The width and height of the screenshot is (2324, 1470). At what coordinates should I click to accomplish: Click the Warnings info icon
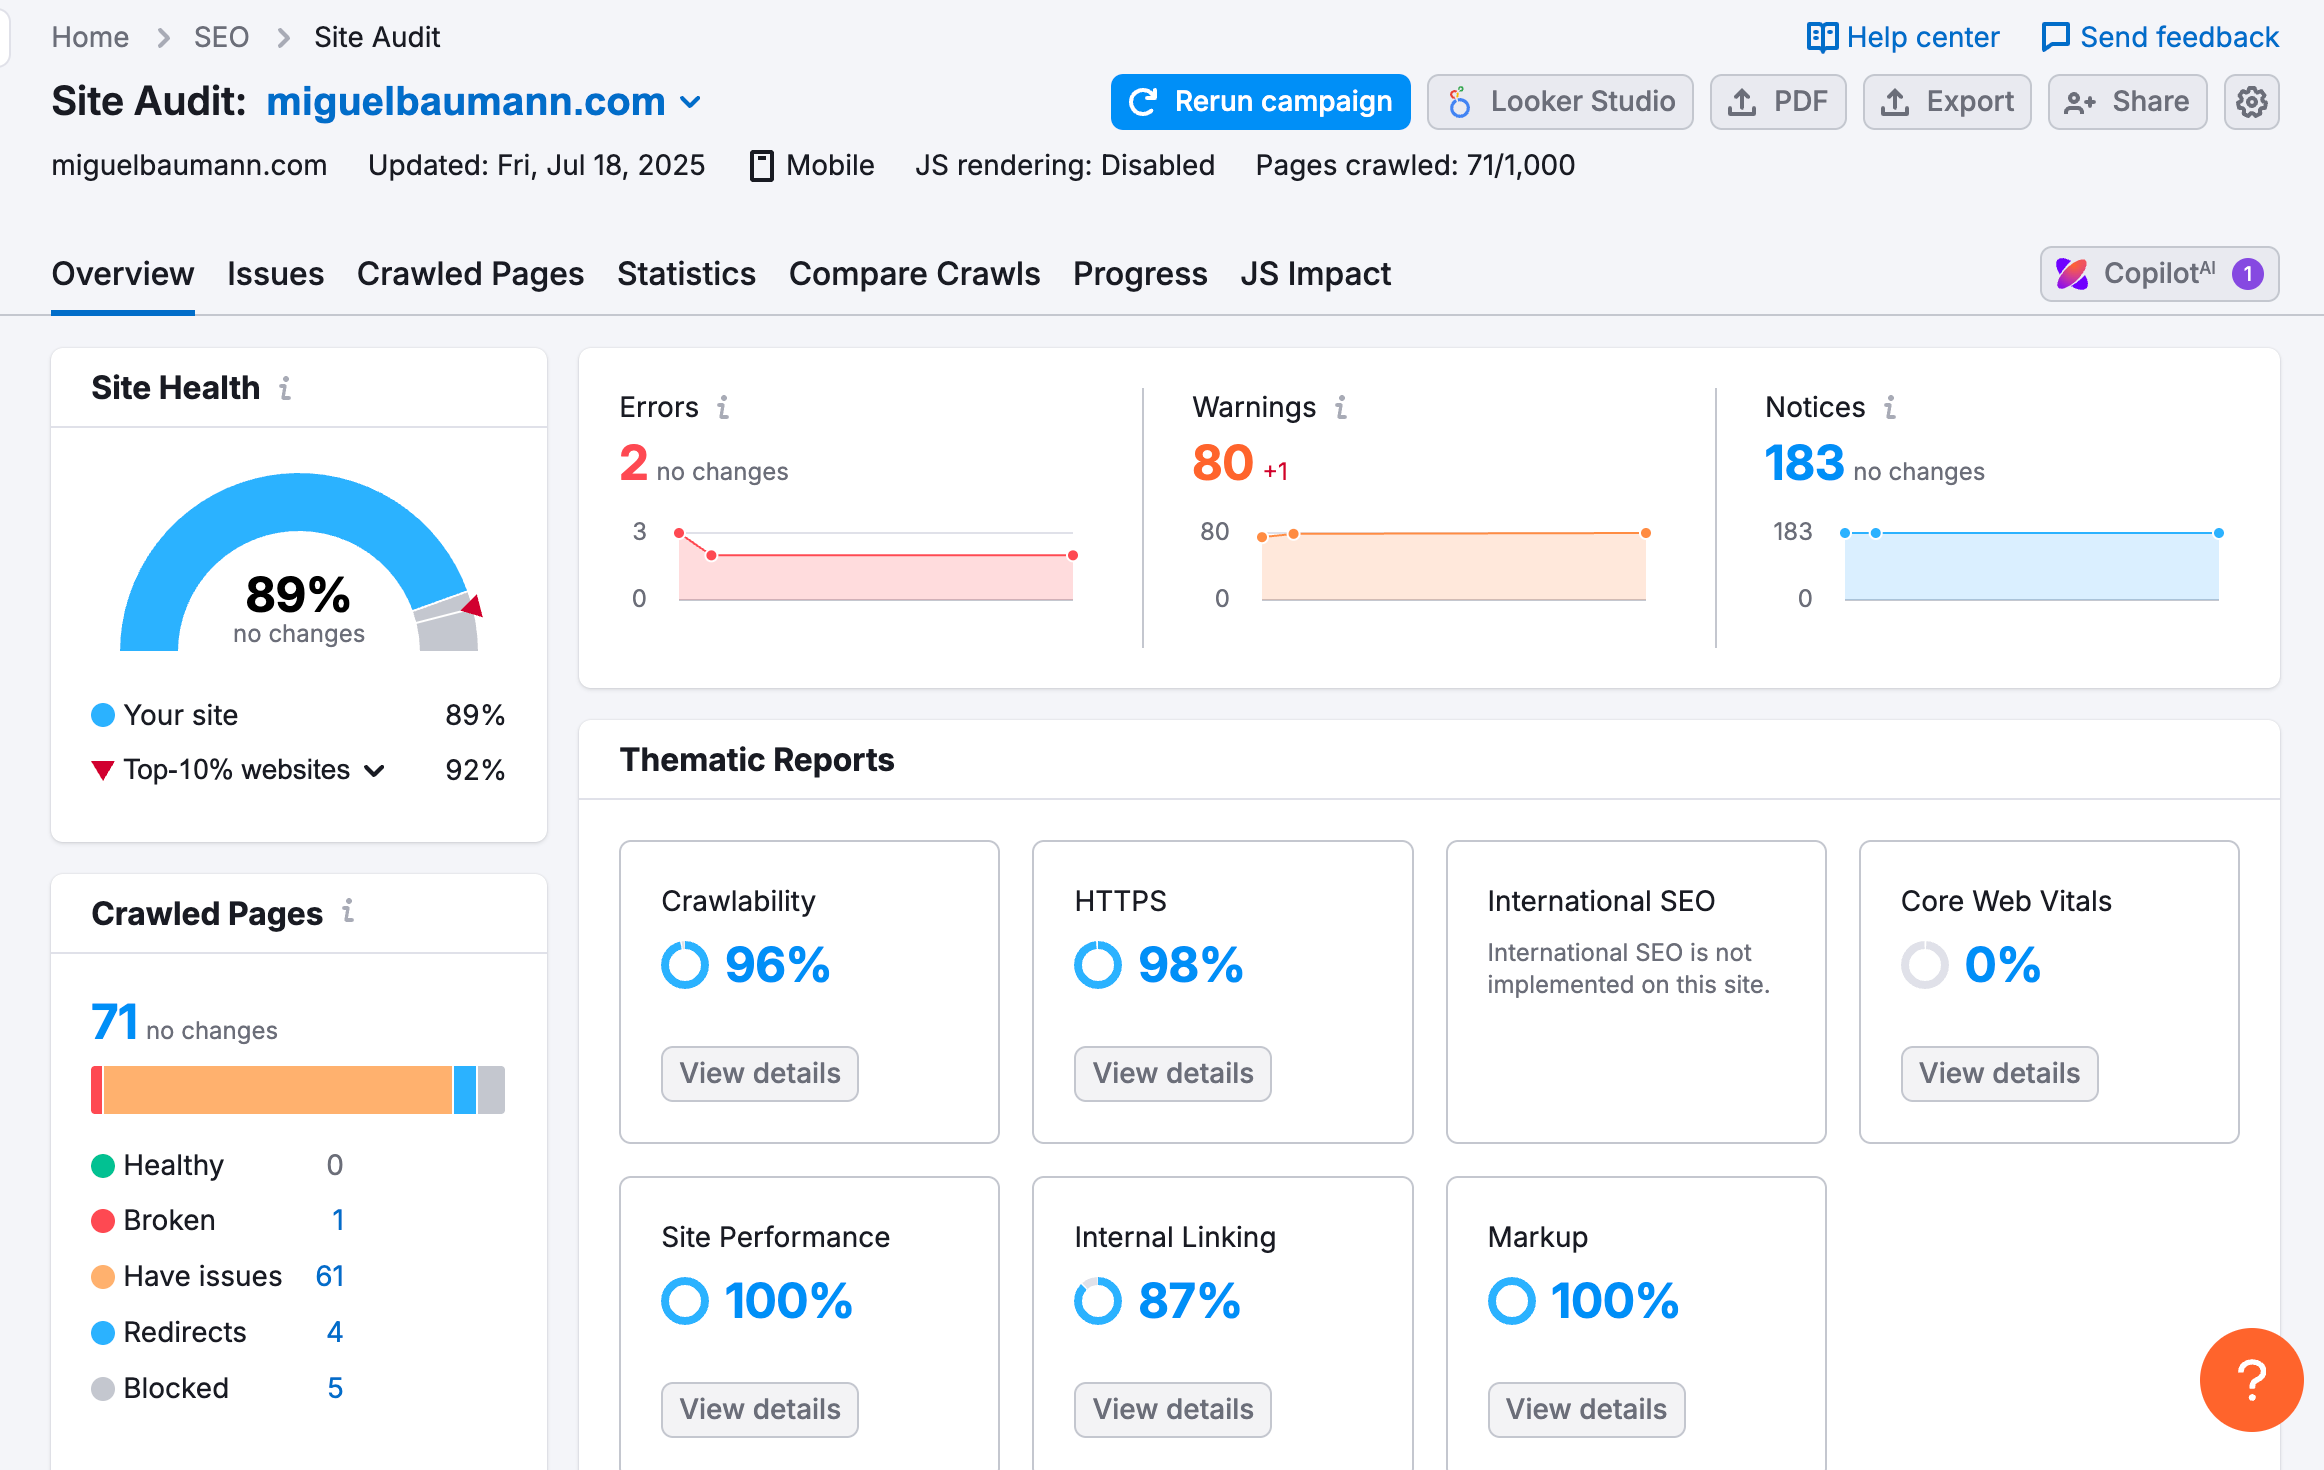pyautogui.click(x=1341, y=407)
